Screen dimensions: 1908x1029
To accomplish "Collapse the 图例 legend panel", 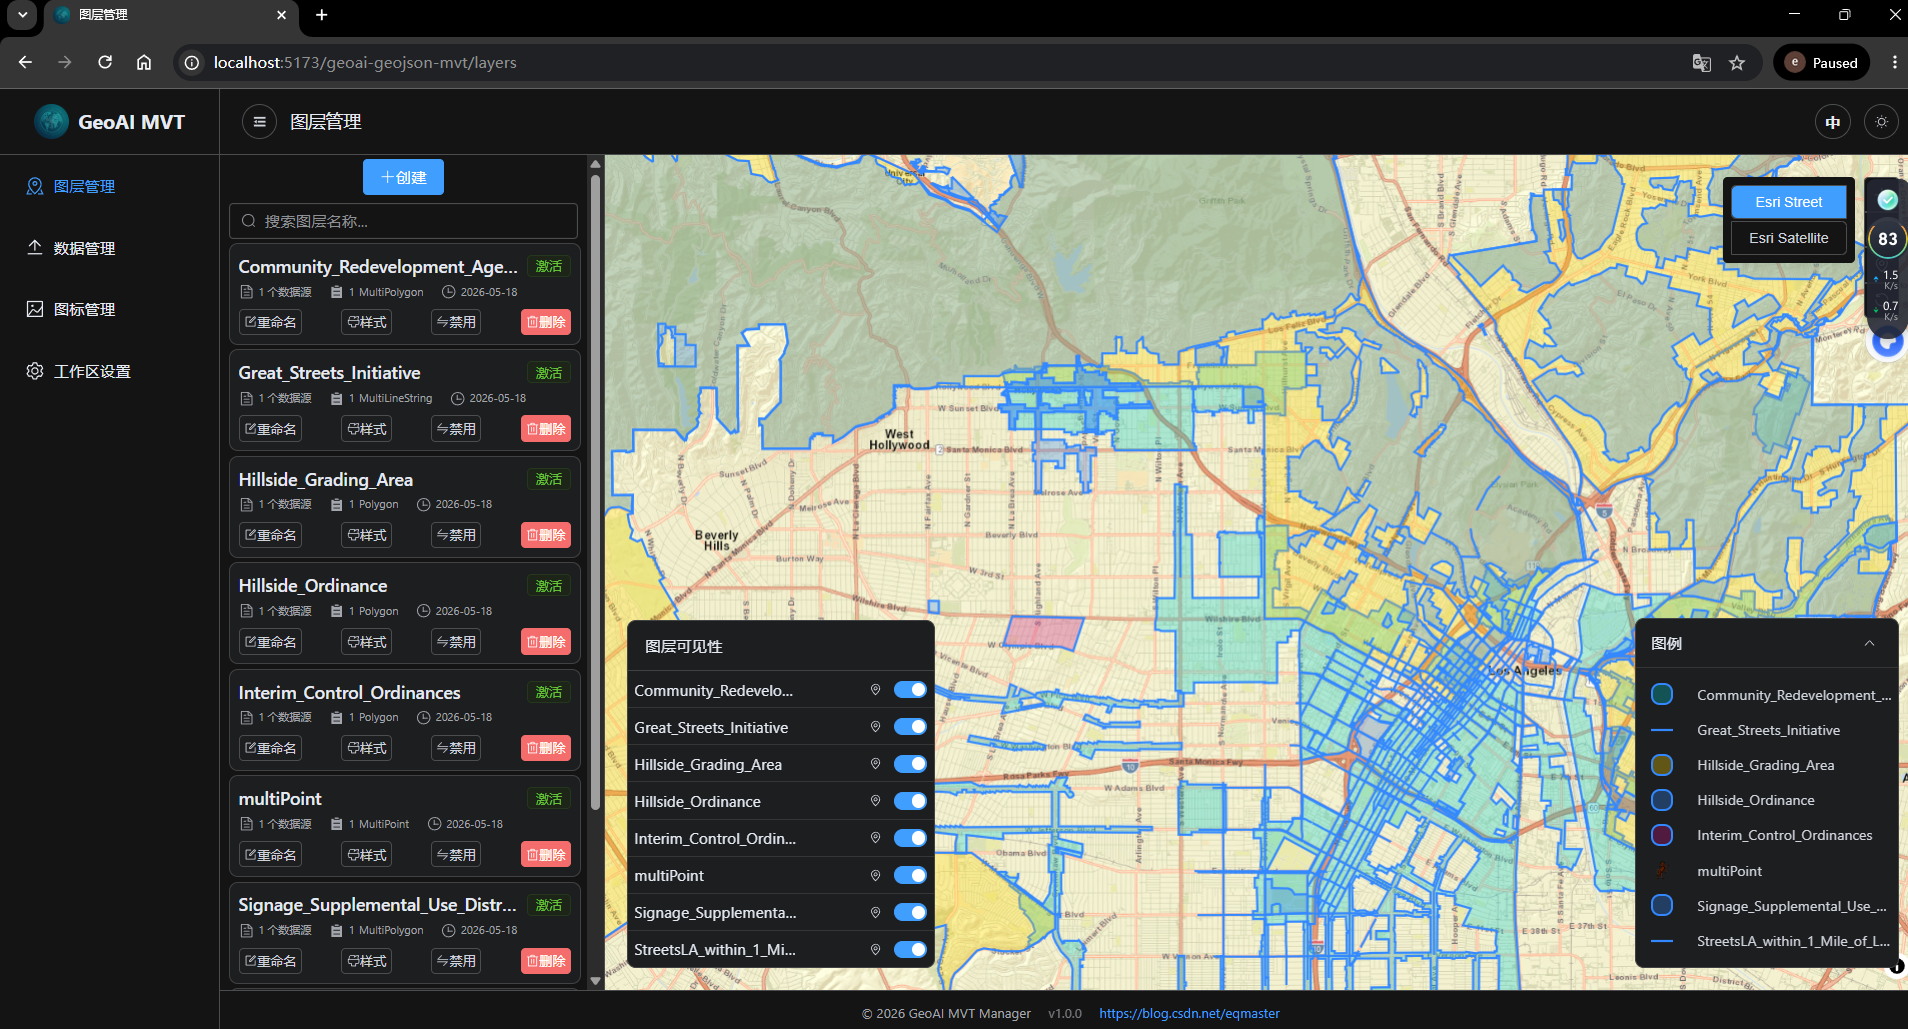I will tap(1869, 643).
